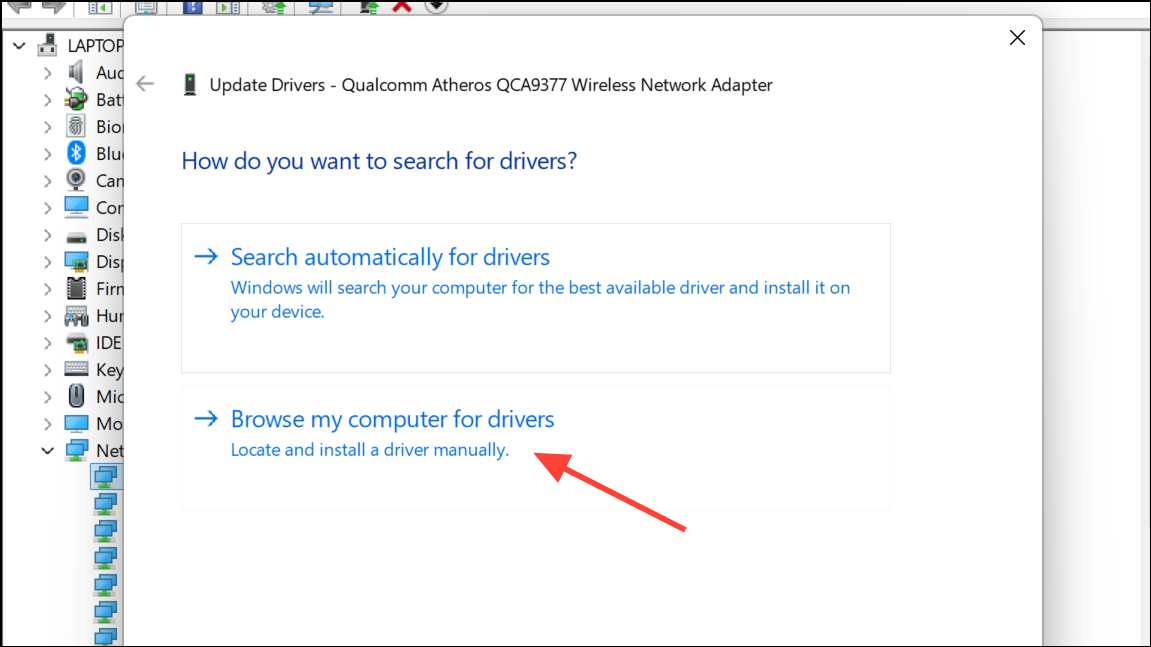
Task: Go back using the dialog's back arrow
Action: (146, 84)
